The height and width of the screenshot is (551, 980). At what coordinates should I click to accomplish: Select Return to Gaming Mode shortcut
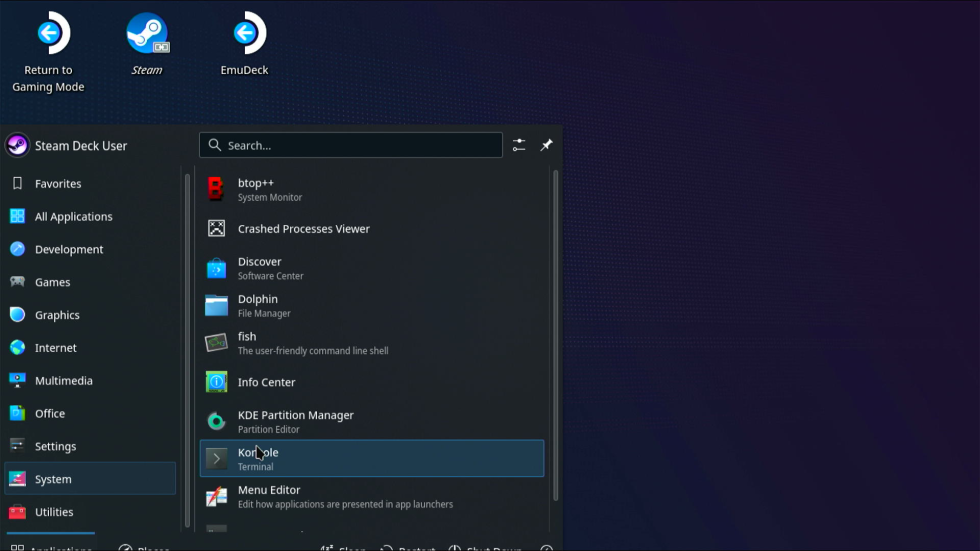(x=48, y=52)
